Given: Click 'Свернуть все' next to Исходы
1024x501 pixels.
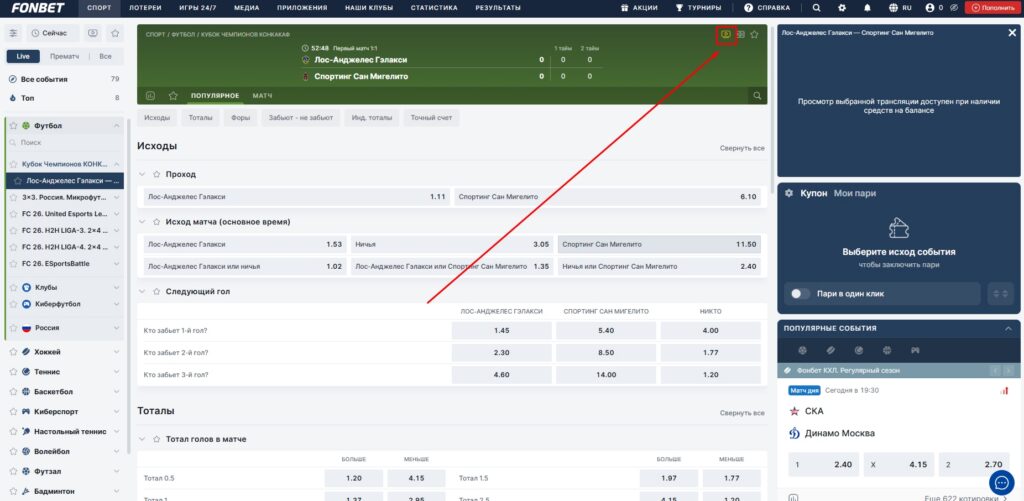Looking at the screenshot, I should coord(742,148).
